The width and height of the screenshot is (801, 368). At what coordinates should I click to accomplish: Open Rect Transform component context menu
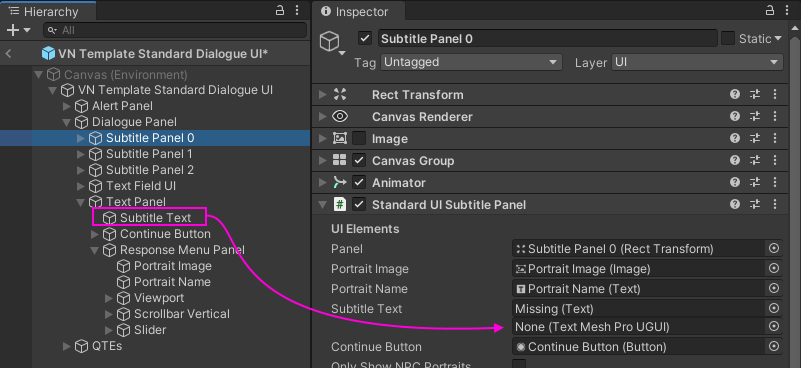click(774, 95)
